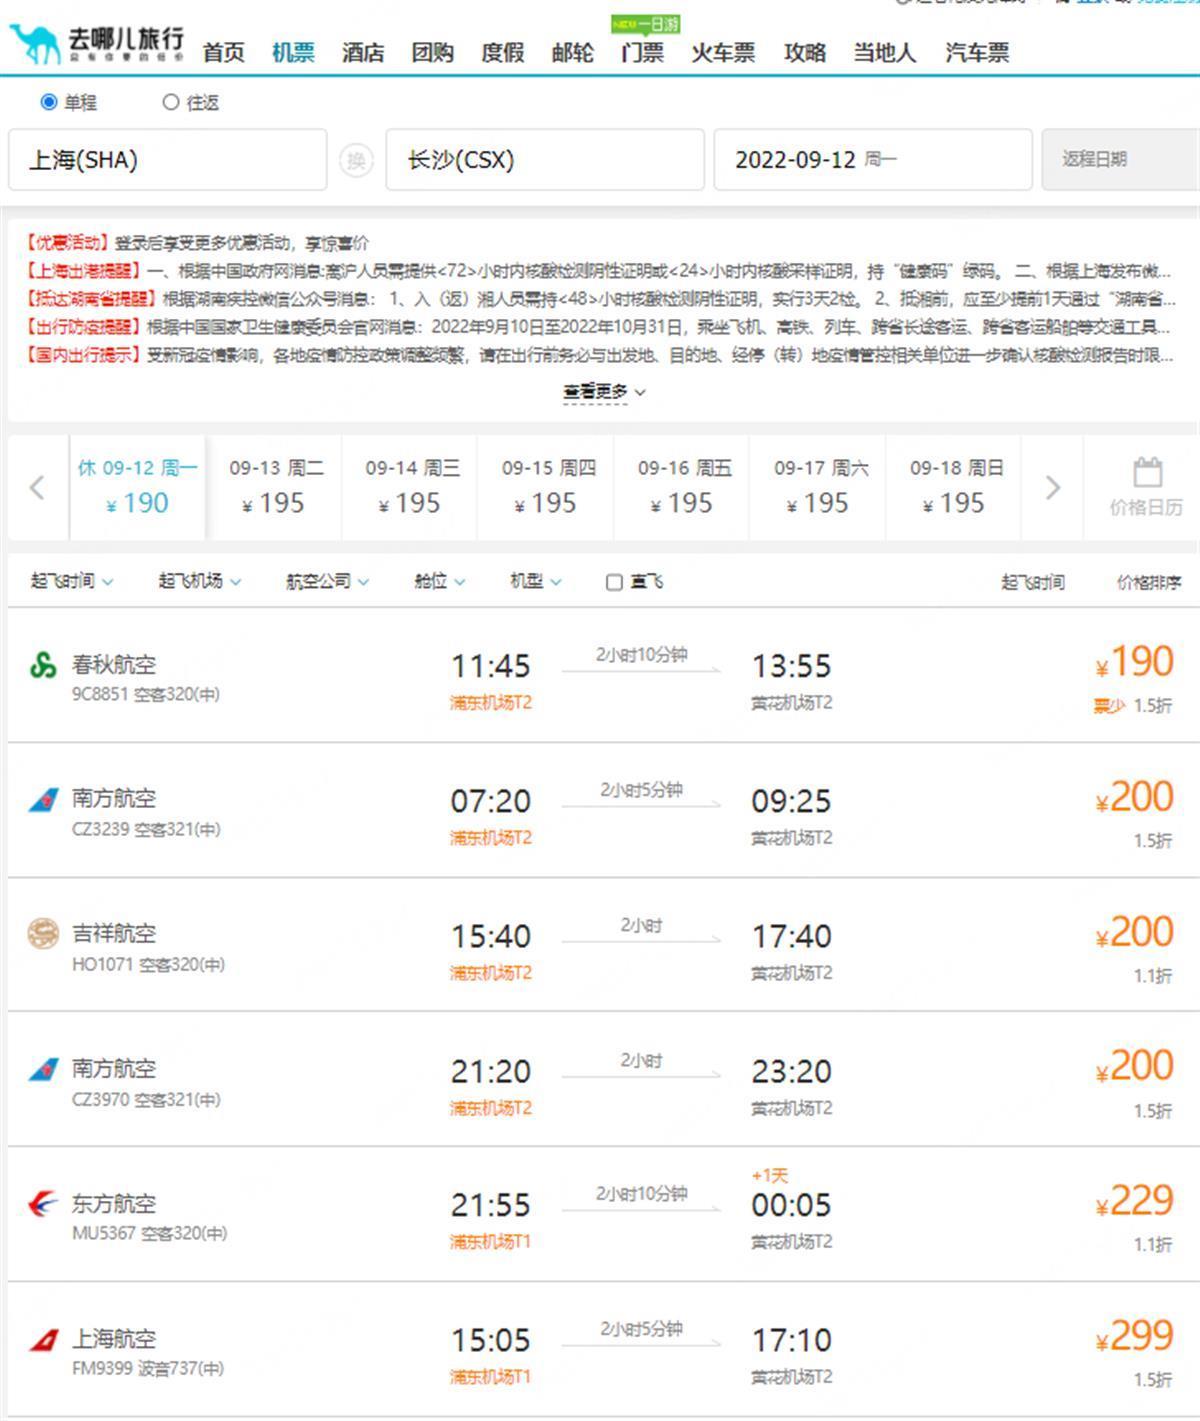The width and height of the screenshot is (1200, 1421).
Task: Click Shanghai Airlines logo on FM9399 row
Action: 43,1339
